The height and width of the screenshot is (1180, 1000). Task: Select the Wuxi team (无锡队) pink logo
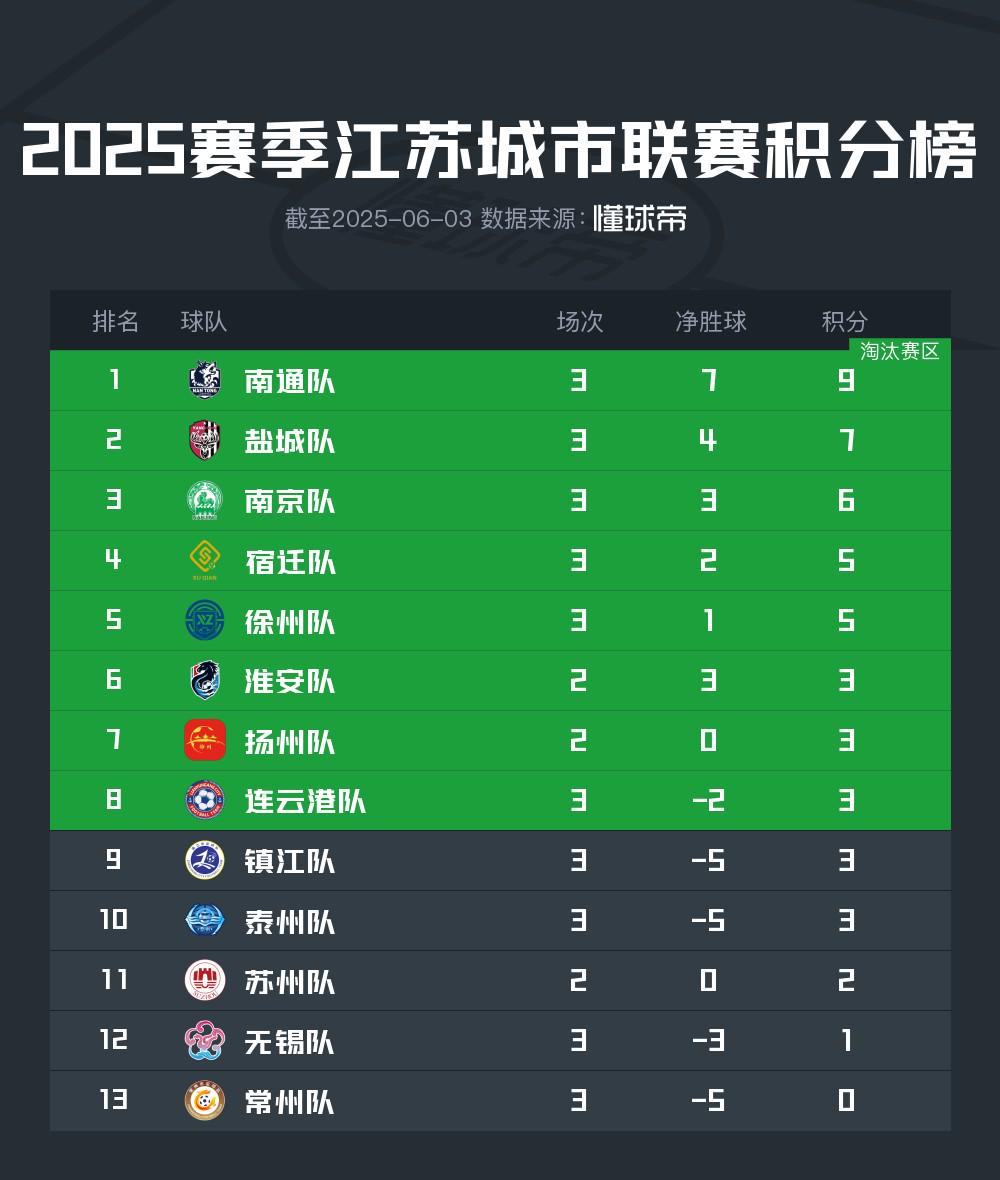205,1040
